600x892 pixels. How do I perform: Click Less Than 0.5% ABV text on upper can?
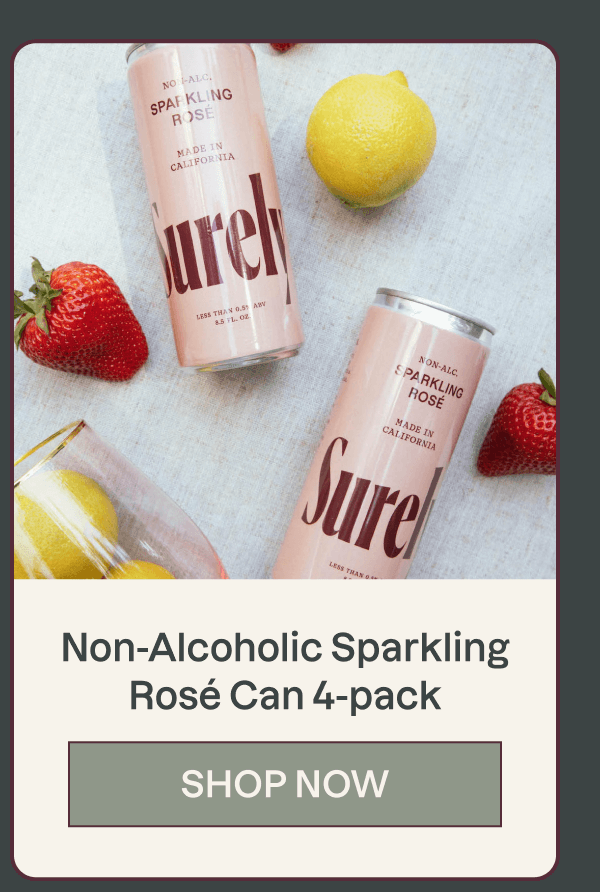point(231,312)
